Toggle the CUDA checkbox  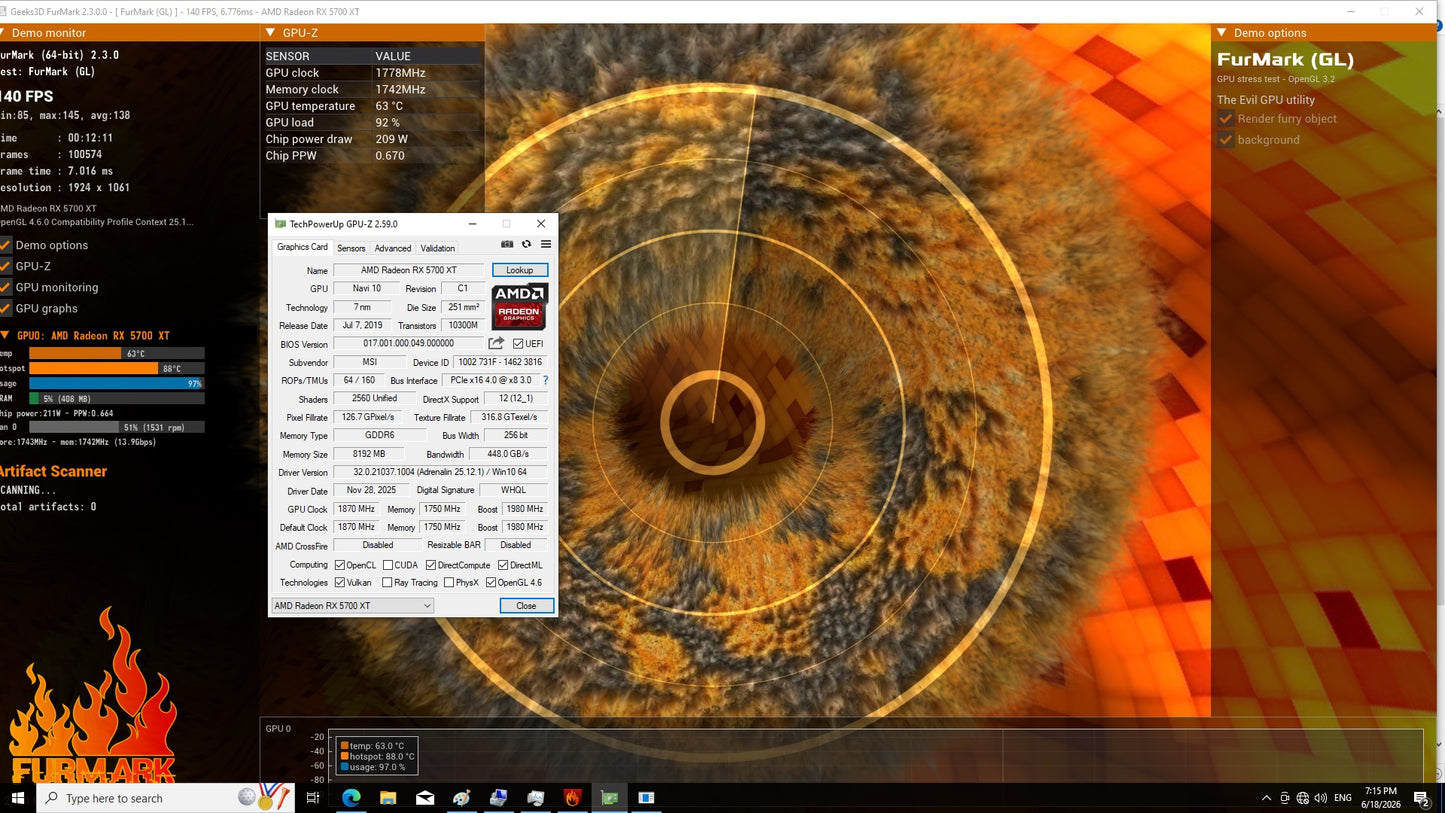[388, 565]
